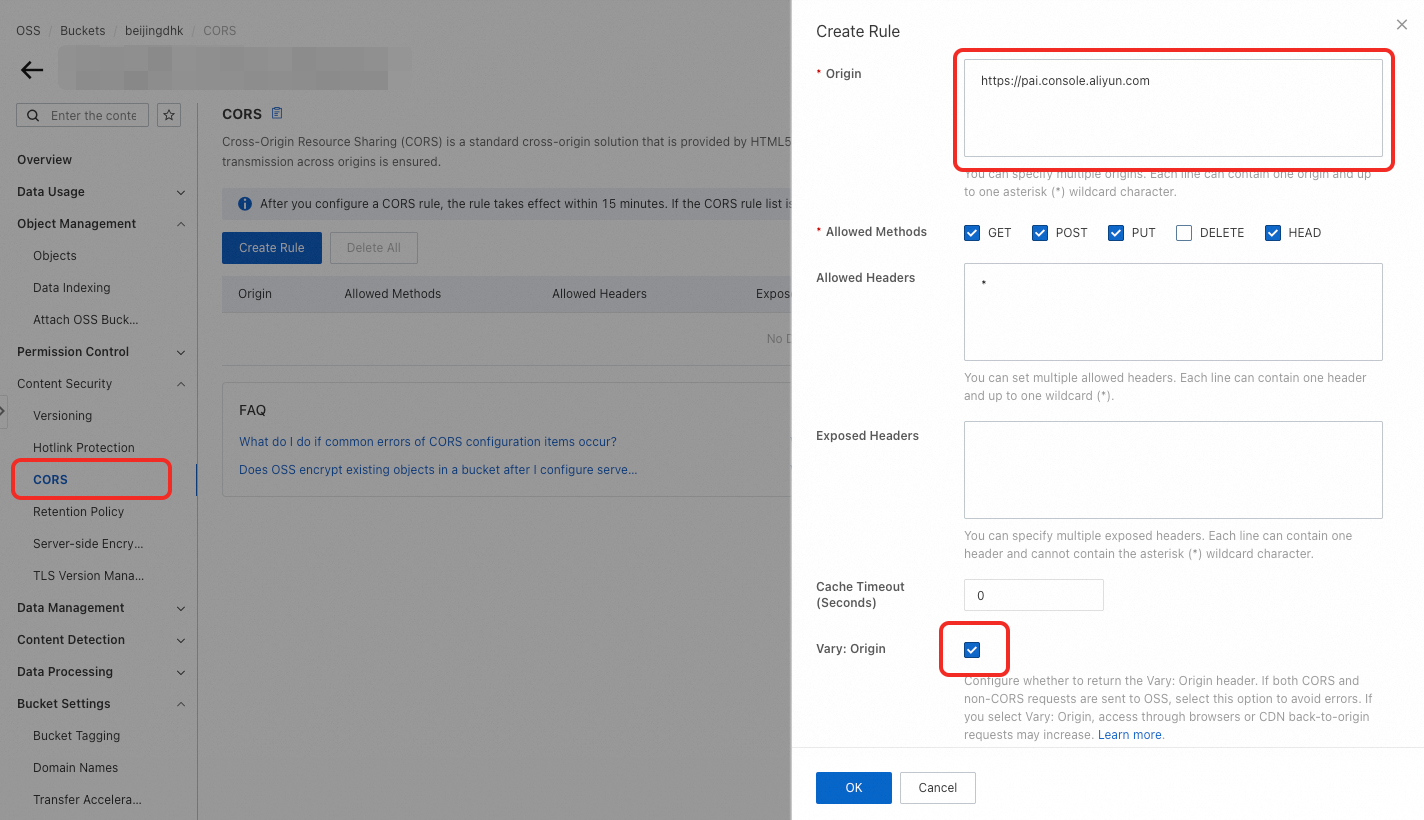The image size is (1424, 820).
Task: Open Domain Names page
Action: pos(75,768)
